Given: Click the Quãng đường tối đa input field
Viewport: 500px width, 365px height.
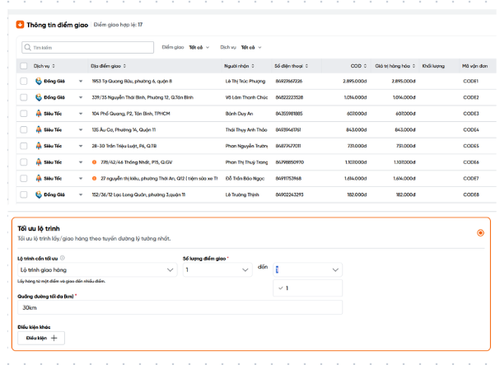Looking at the screenshot, I should [x=180, y=307].
